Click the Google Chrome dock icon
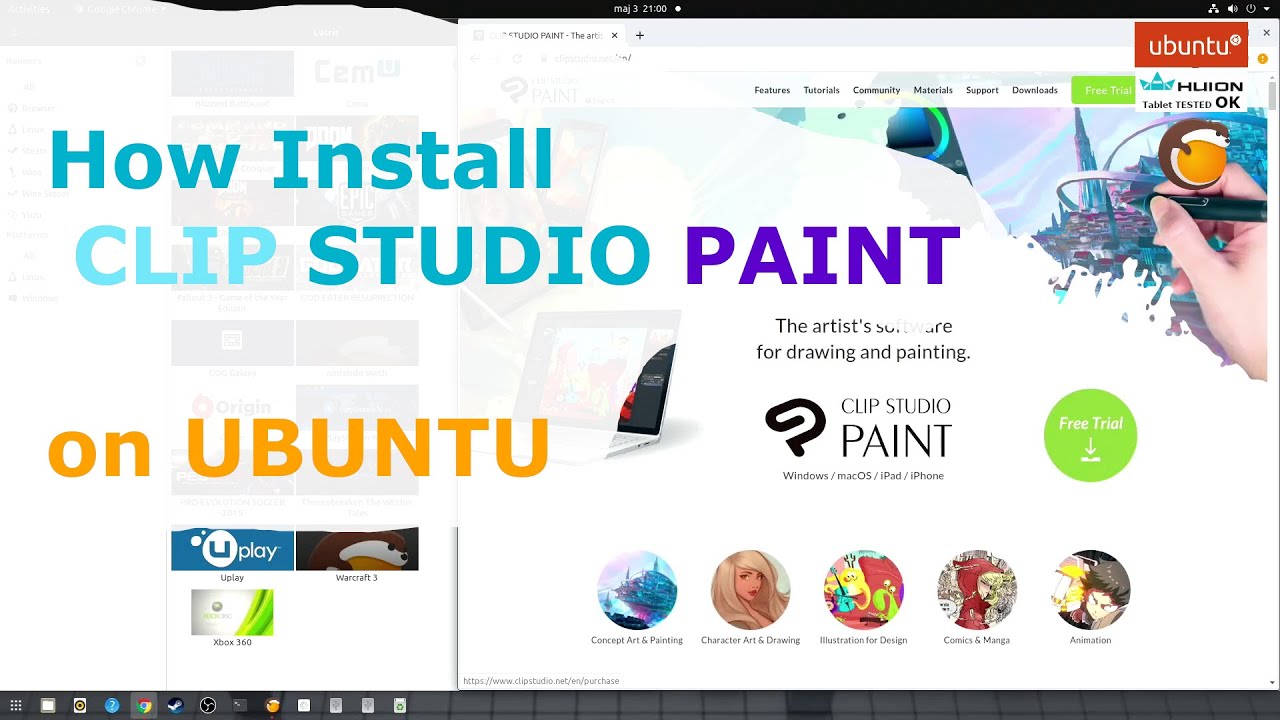Viewport: 1280px width, 720px height. coord(144,706)
